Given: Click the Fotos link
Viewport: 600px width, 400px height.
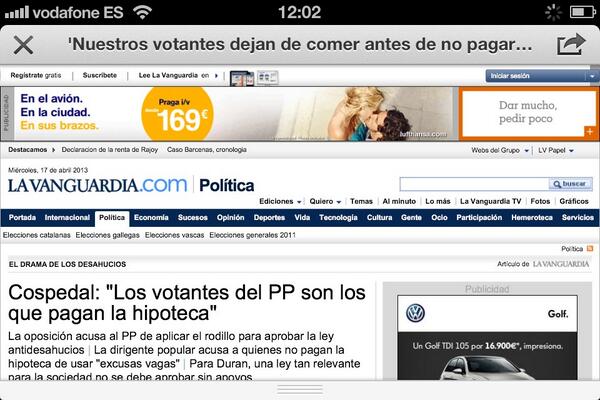Looking at the screenshot, I should coord(540,201).
